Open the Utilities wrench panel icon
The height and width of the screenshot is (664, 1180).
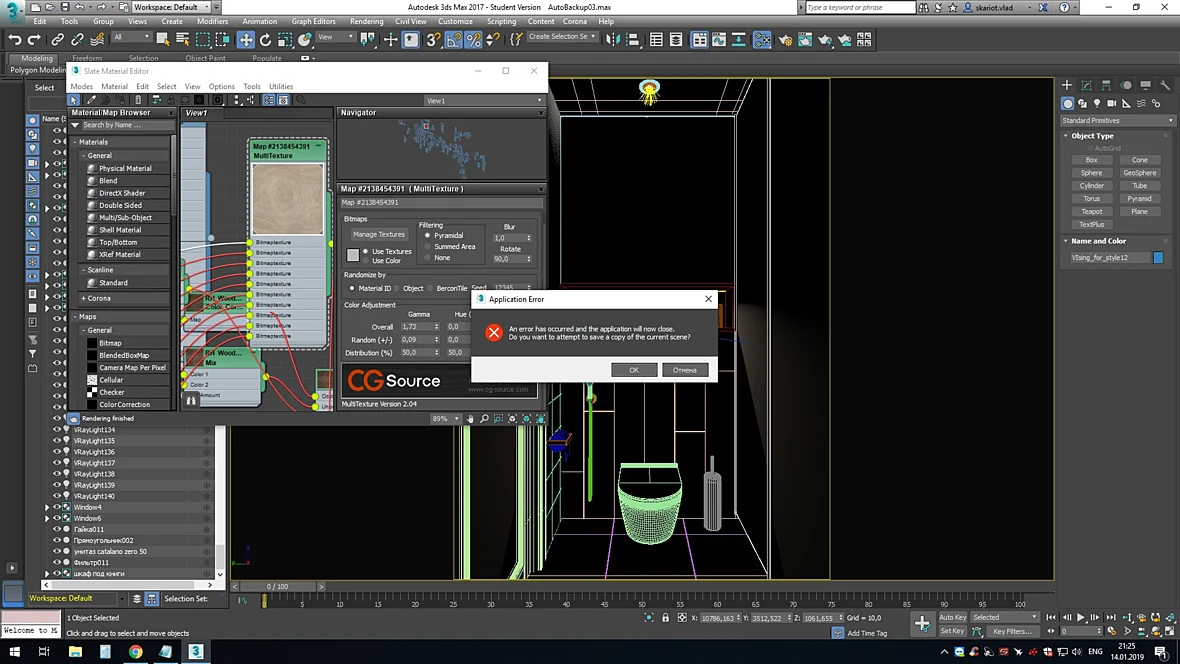click(1165, 85)
